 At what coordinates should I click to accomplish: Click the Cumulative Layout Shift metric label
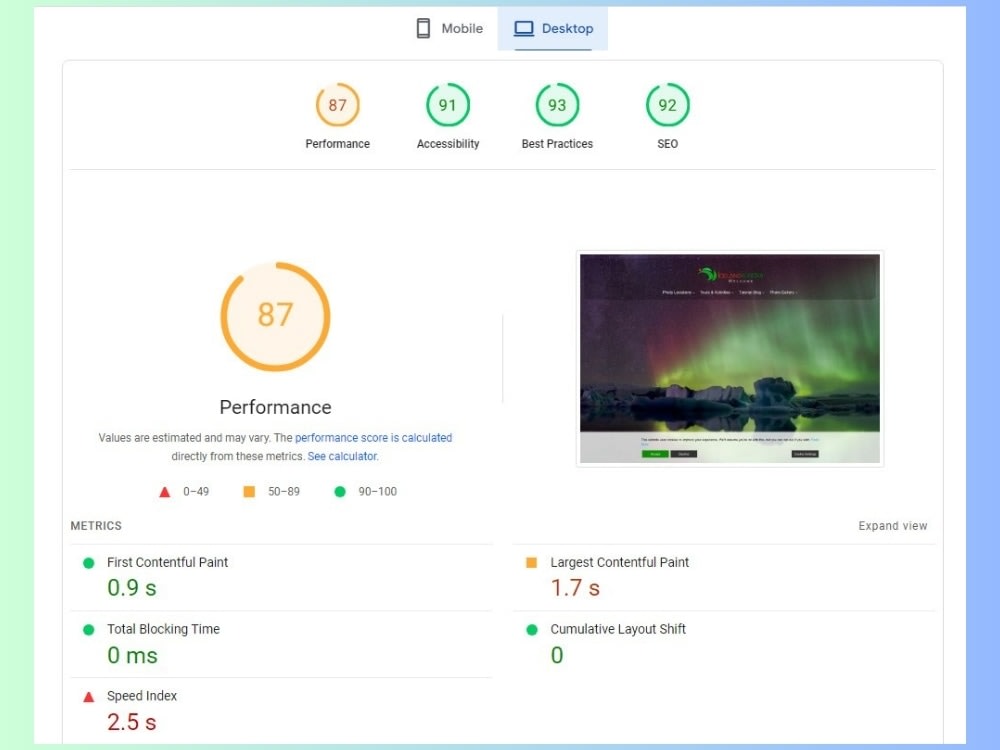coord(618,629)
